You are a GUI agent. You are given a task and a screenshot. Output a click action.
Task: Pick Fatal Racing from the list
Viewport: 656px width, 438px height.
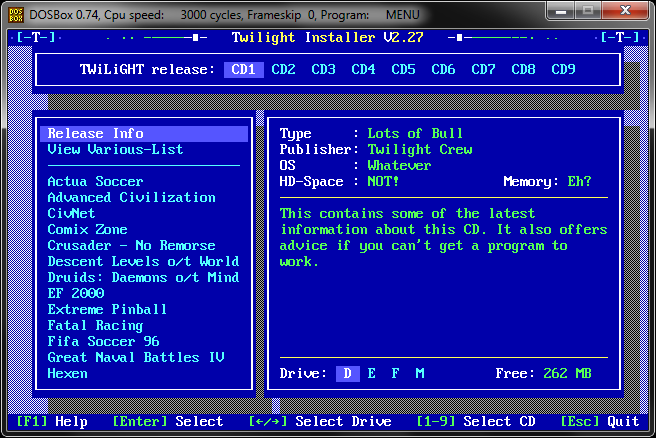[x=95, y=325]
